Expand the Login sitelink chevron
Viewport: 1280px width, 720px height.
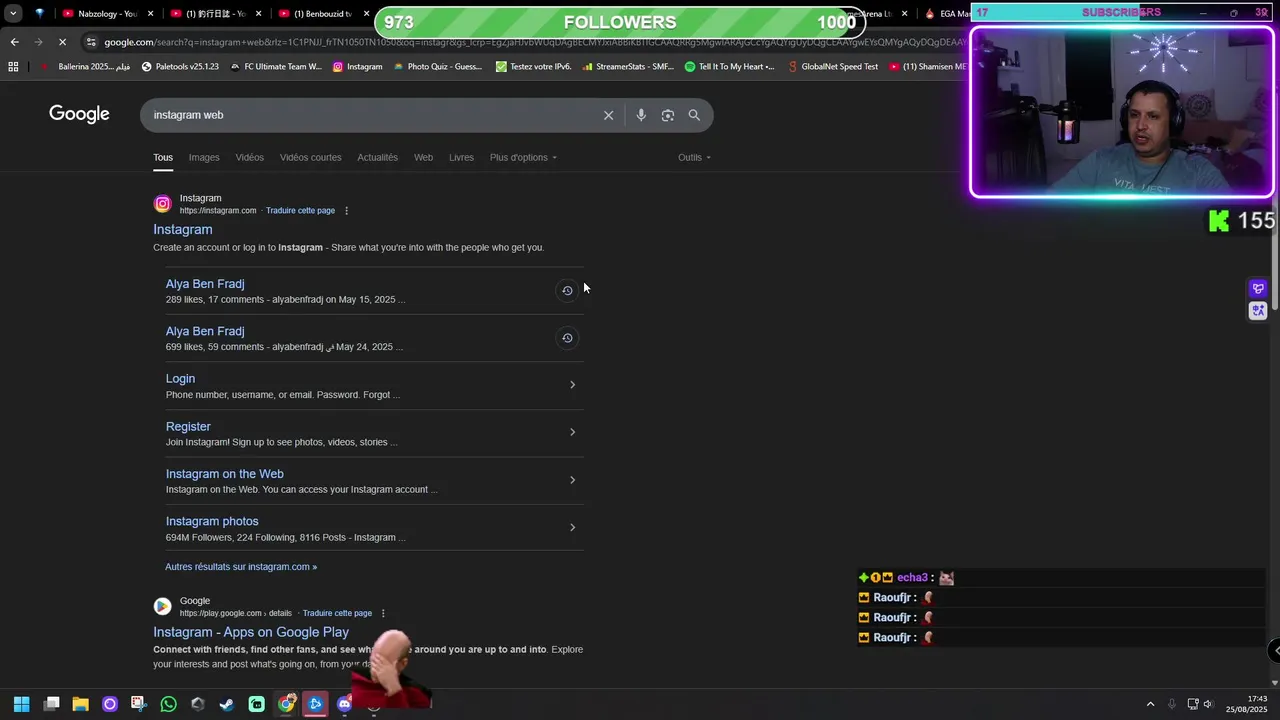tap(572, 385)
